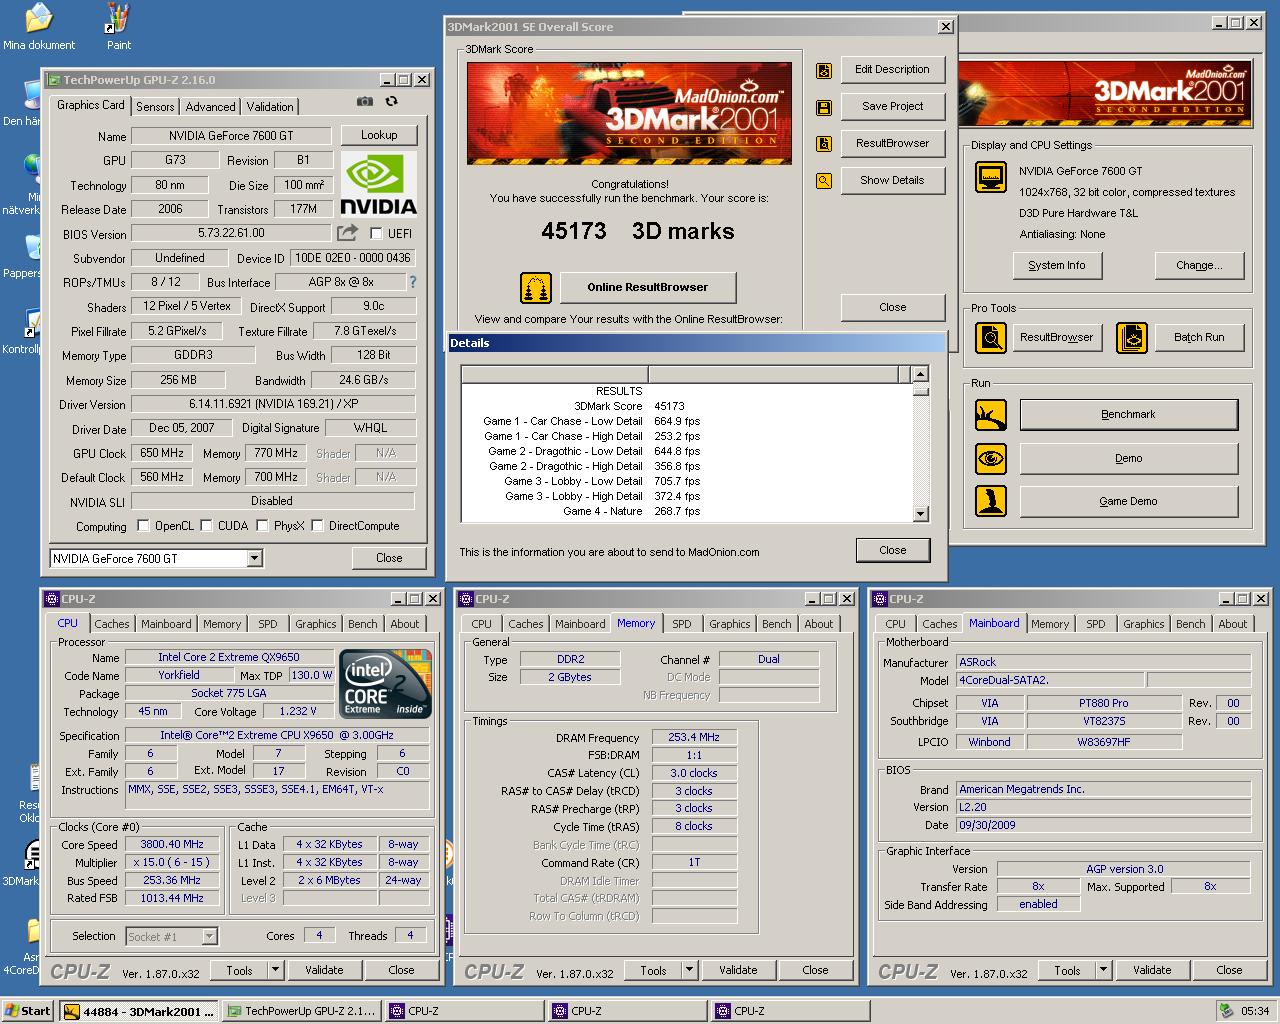Click the 3DMark2001 Second Edition banner image
The image size is (1280, 1024).
click(629, 113)
